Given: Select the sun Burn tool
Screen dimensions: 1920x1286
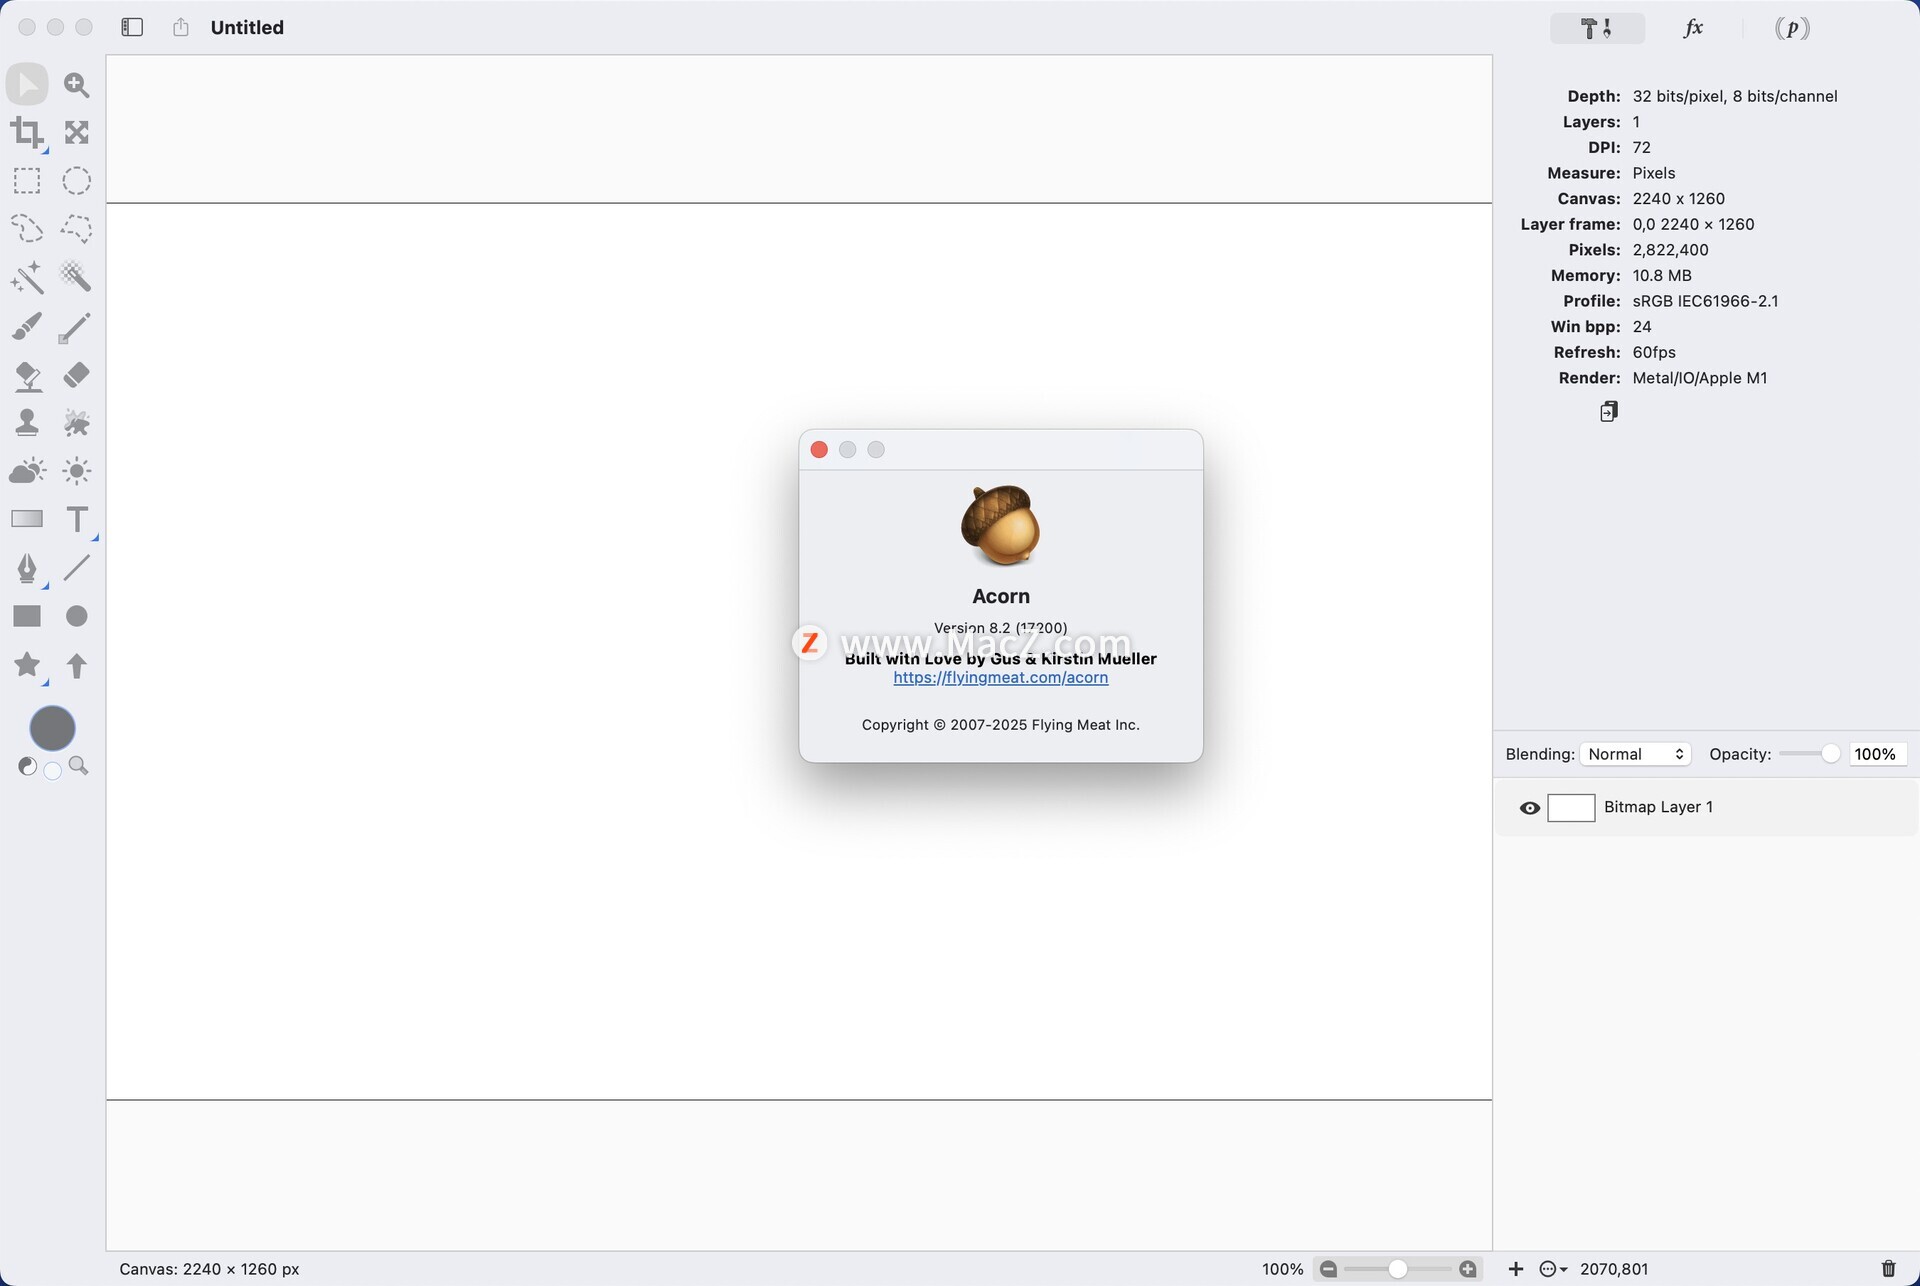Looking at the screenshot, I should pyautogui.click(x=77, y=471).
